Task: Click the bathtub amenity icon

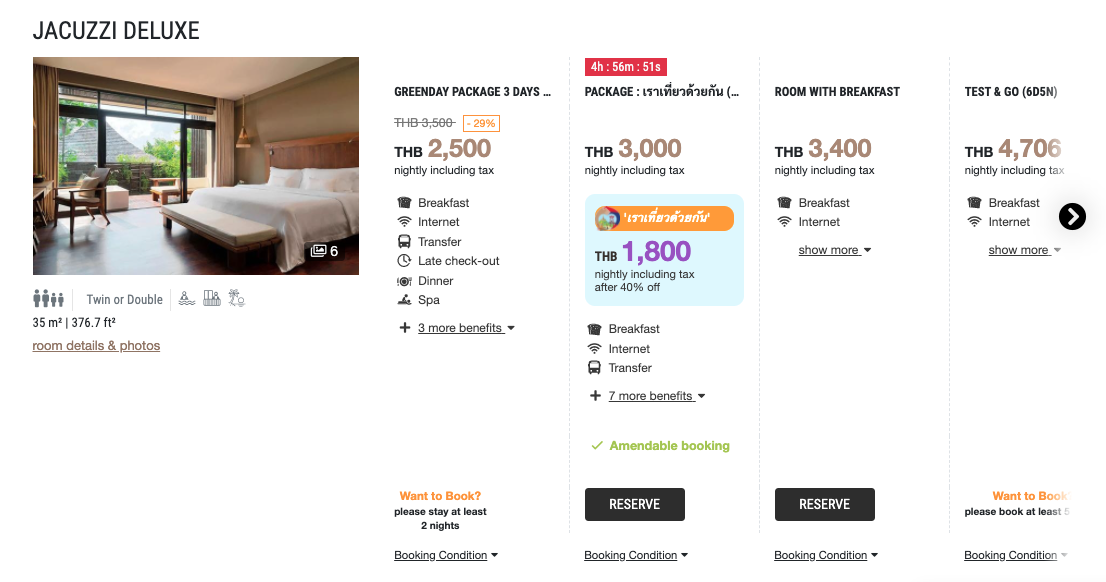Action: pos(212,298)
